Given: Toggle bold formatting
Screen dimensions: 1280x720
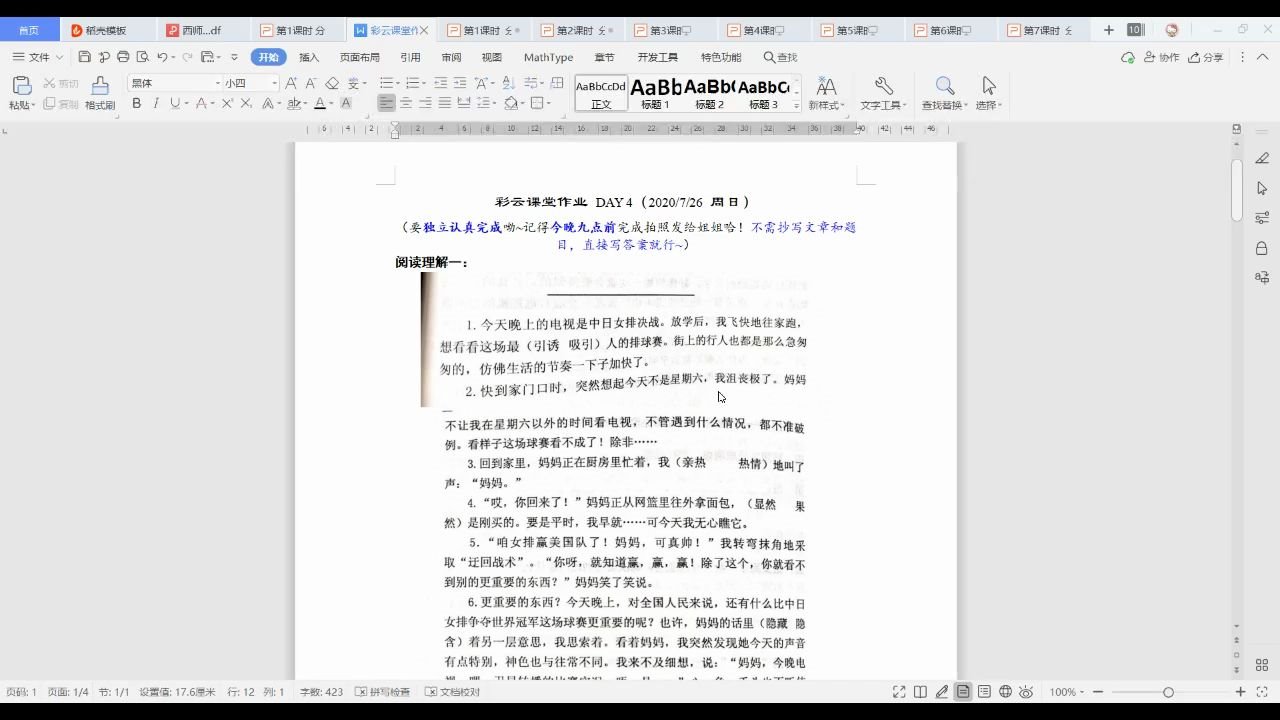Looking at the screenshot, I should pyautogui.click(x=136, y=103).
